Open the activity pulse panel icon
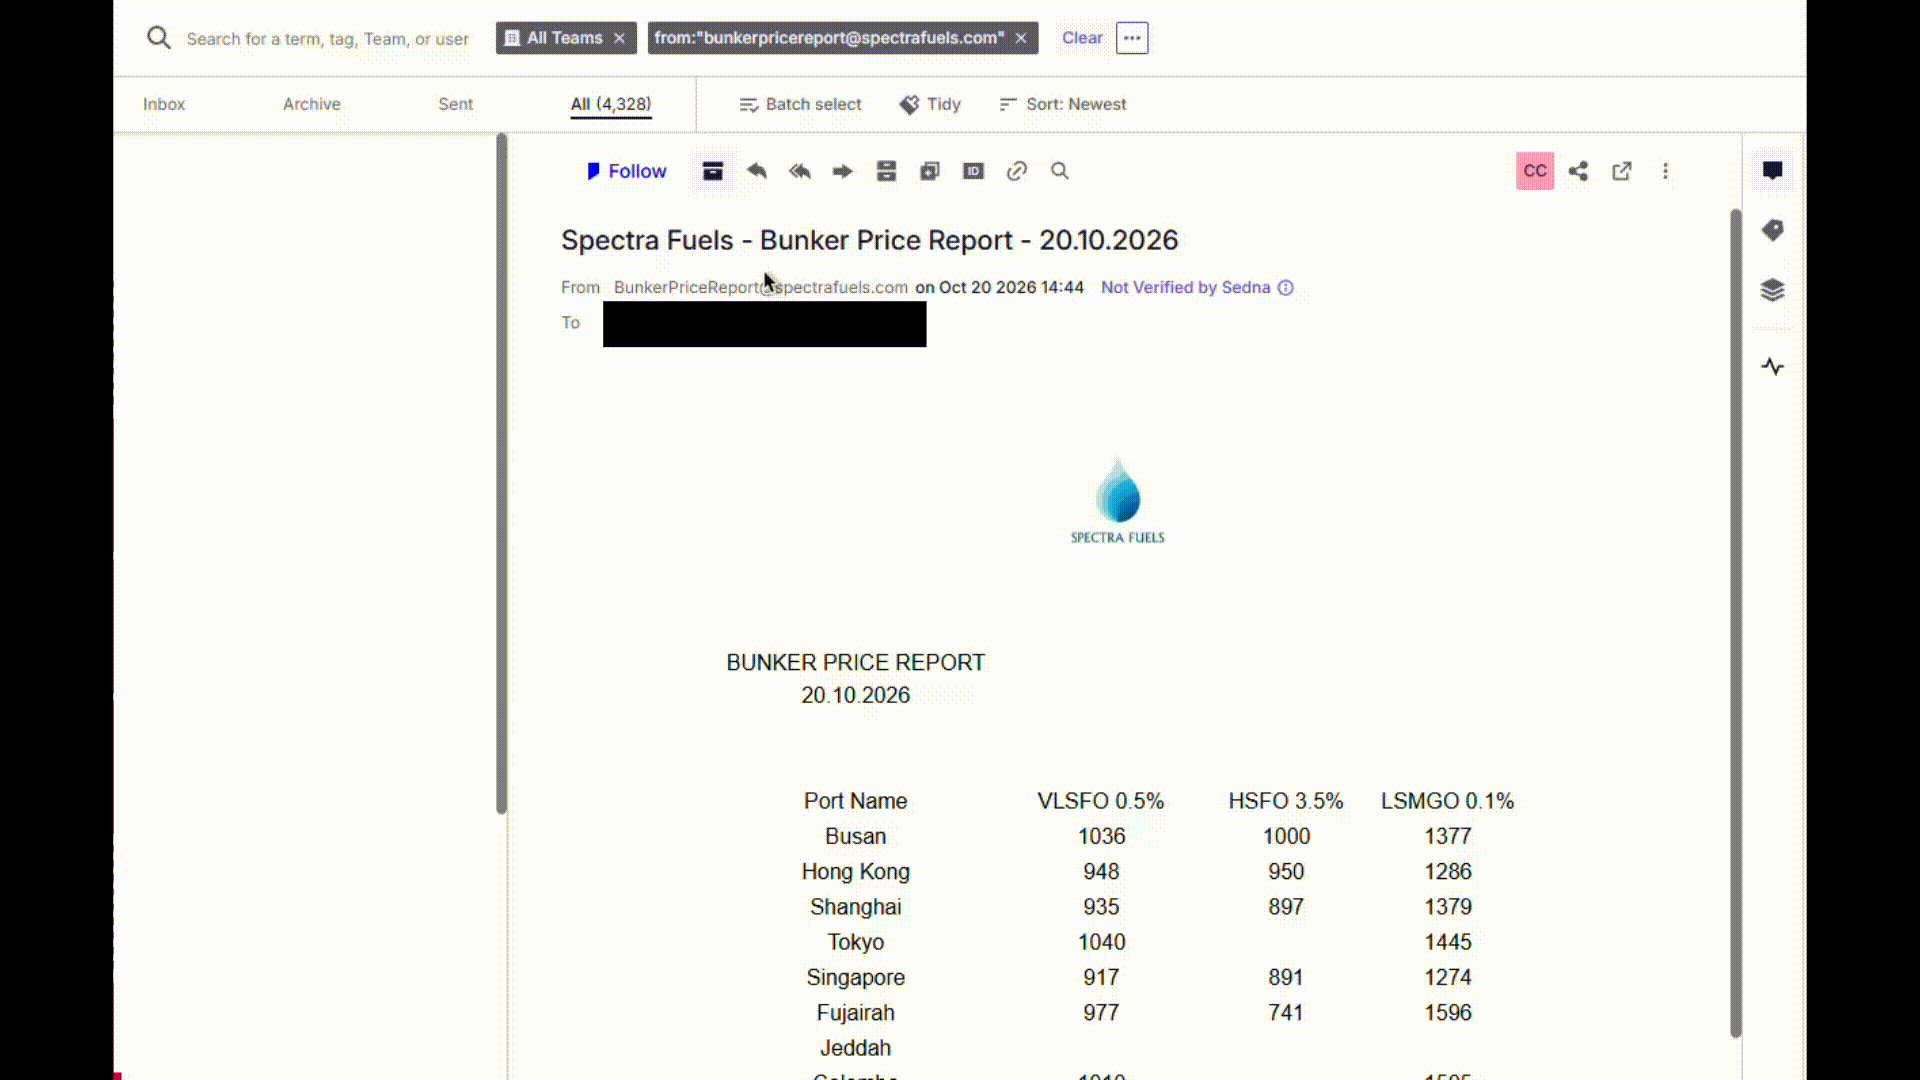 pyautogui.click(x=1772, y=367)
